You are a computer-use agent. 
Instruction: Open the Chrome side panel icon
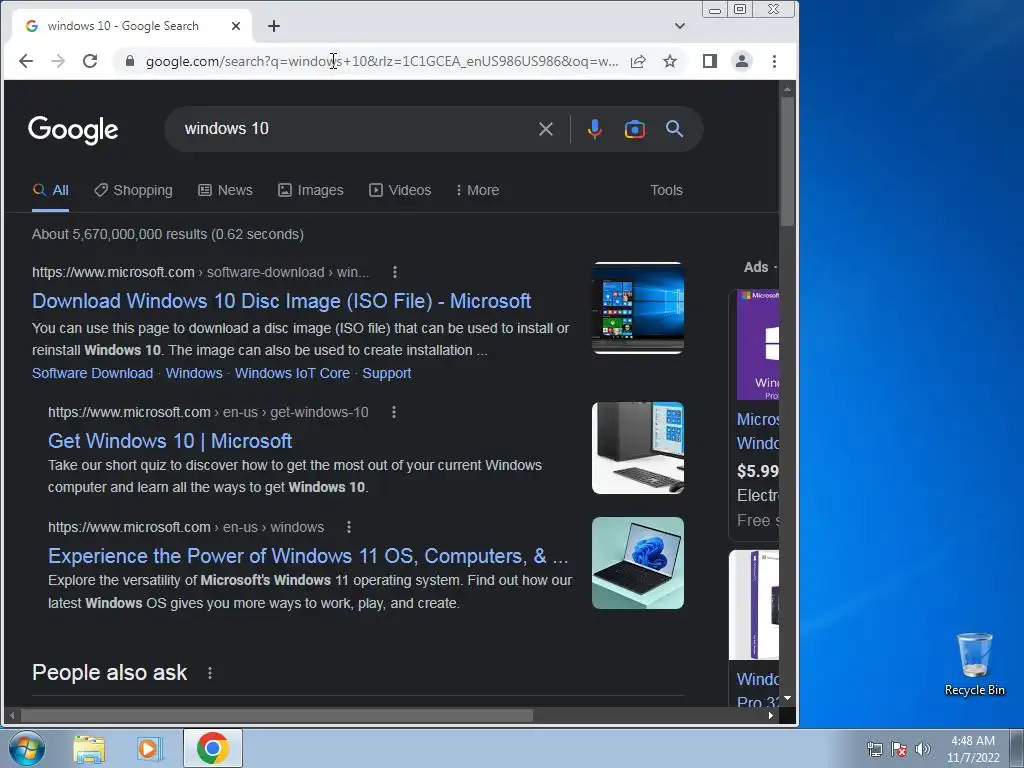[x=710, y=61]
